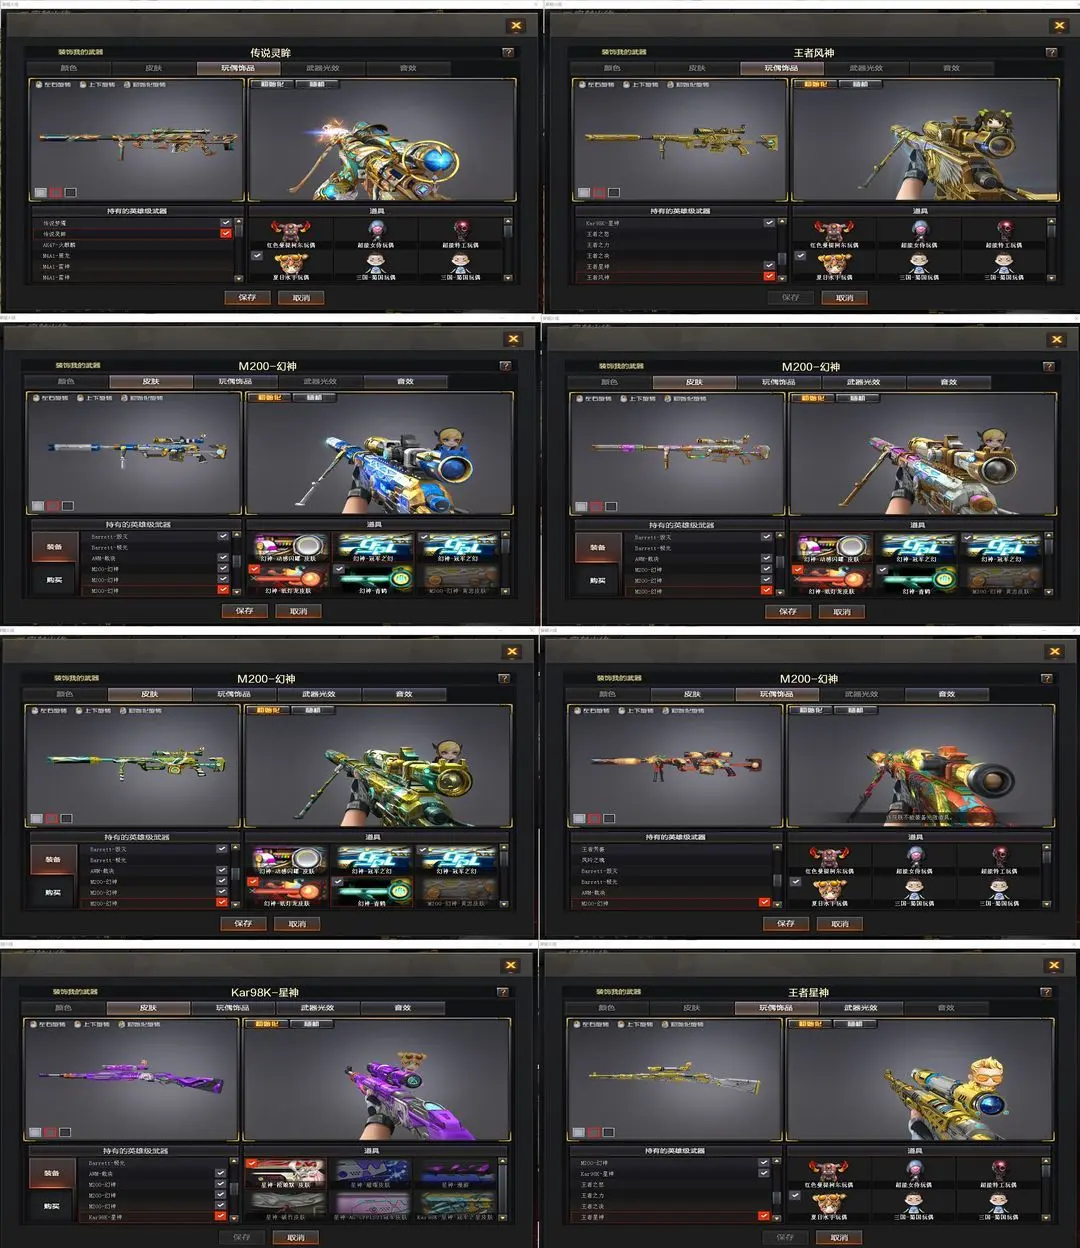The width and height of the screenshot is (1080, 1248).
Task: Toggle 传说梦魇 checkbox in 传说灵眸 weapon list
Action: (225, 222)
